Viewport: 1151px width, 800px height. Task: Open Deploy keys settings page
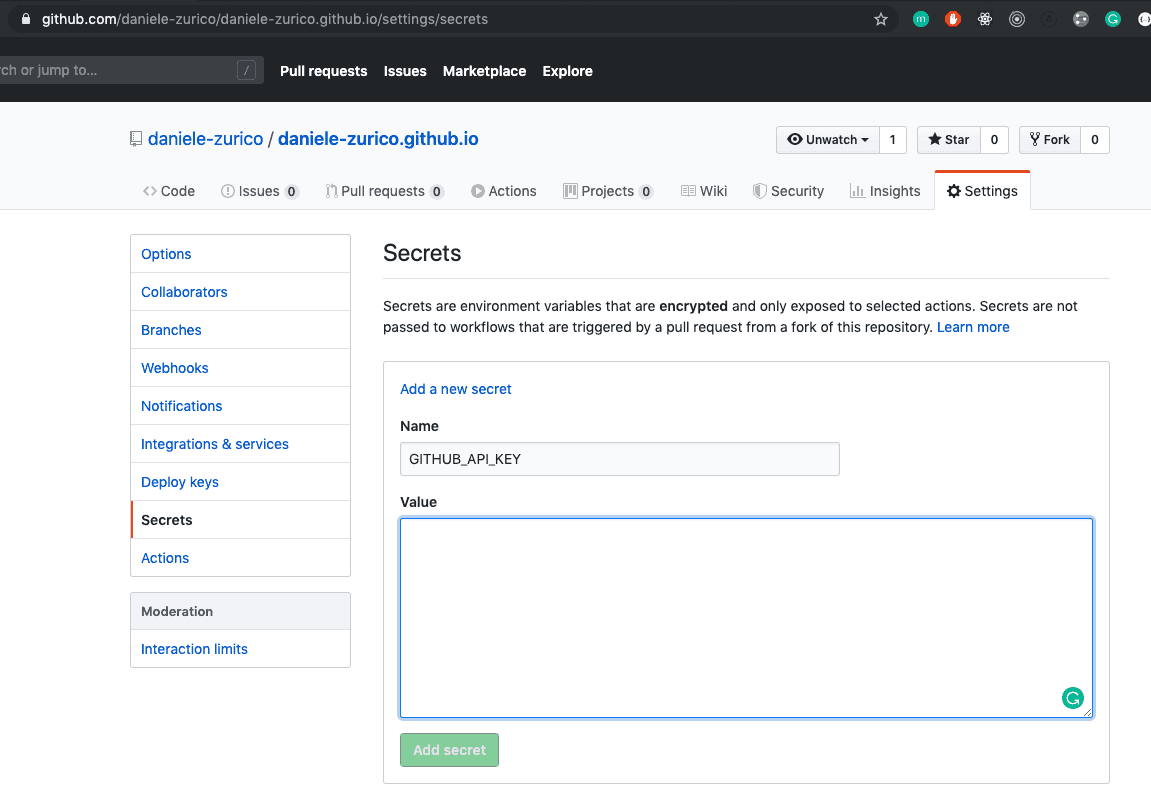click(x=240, y=482)
